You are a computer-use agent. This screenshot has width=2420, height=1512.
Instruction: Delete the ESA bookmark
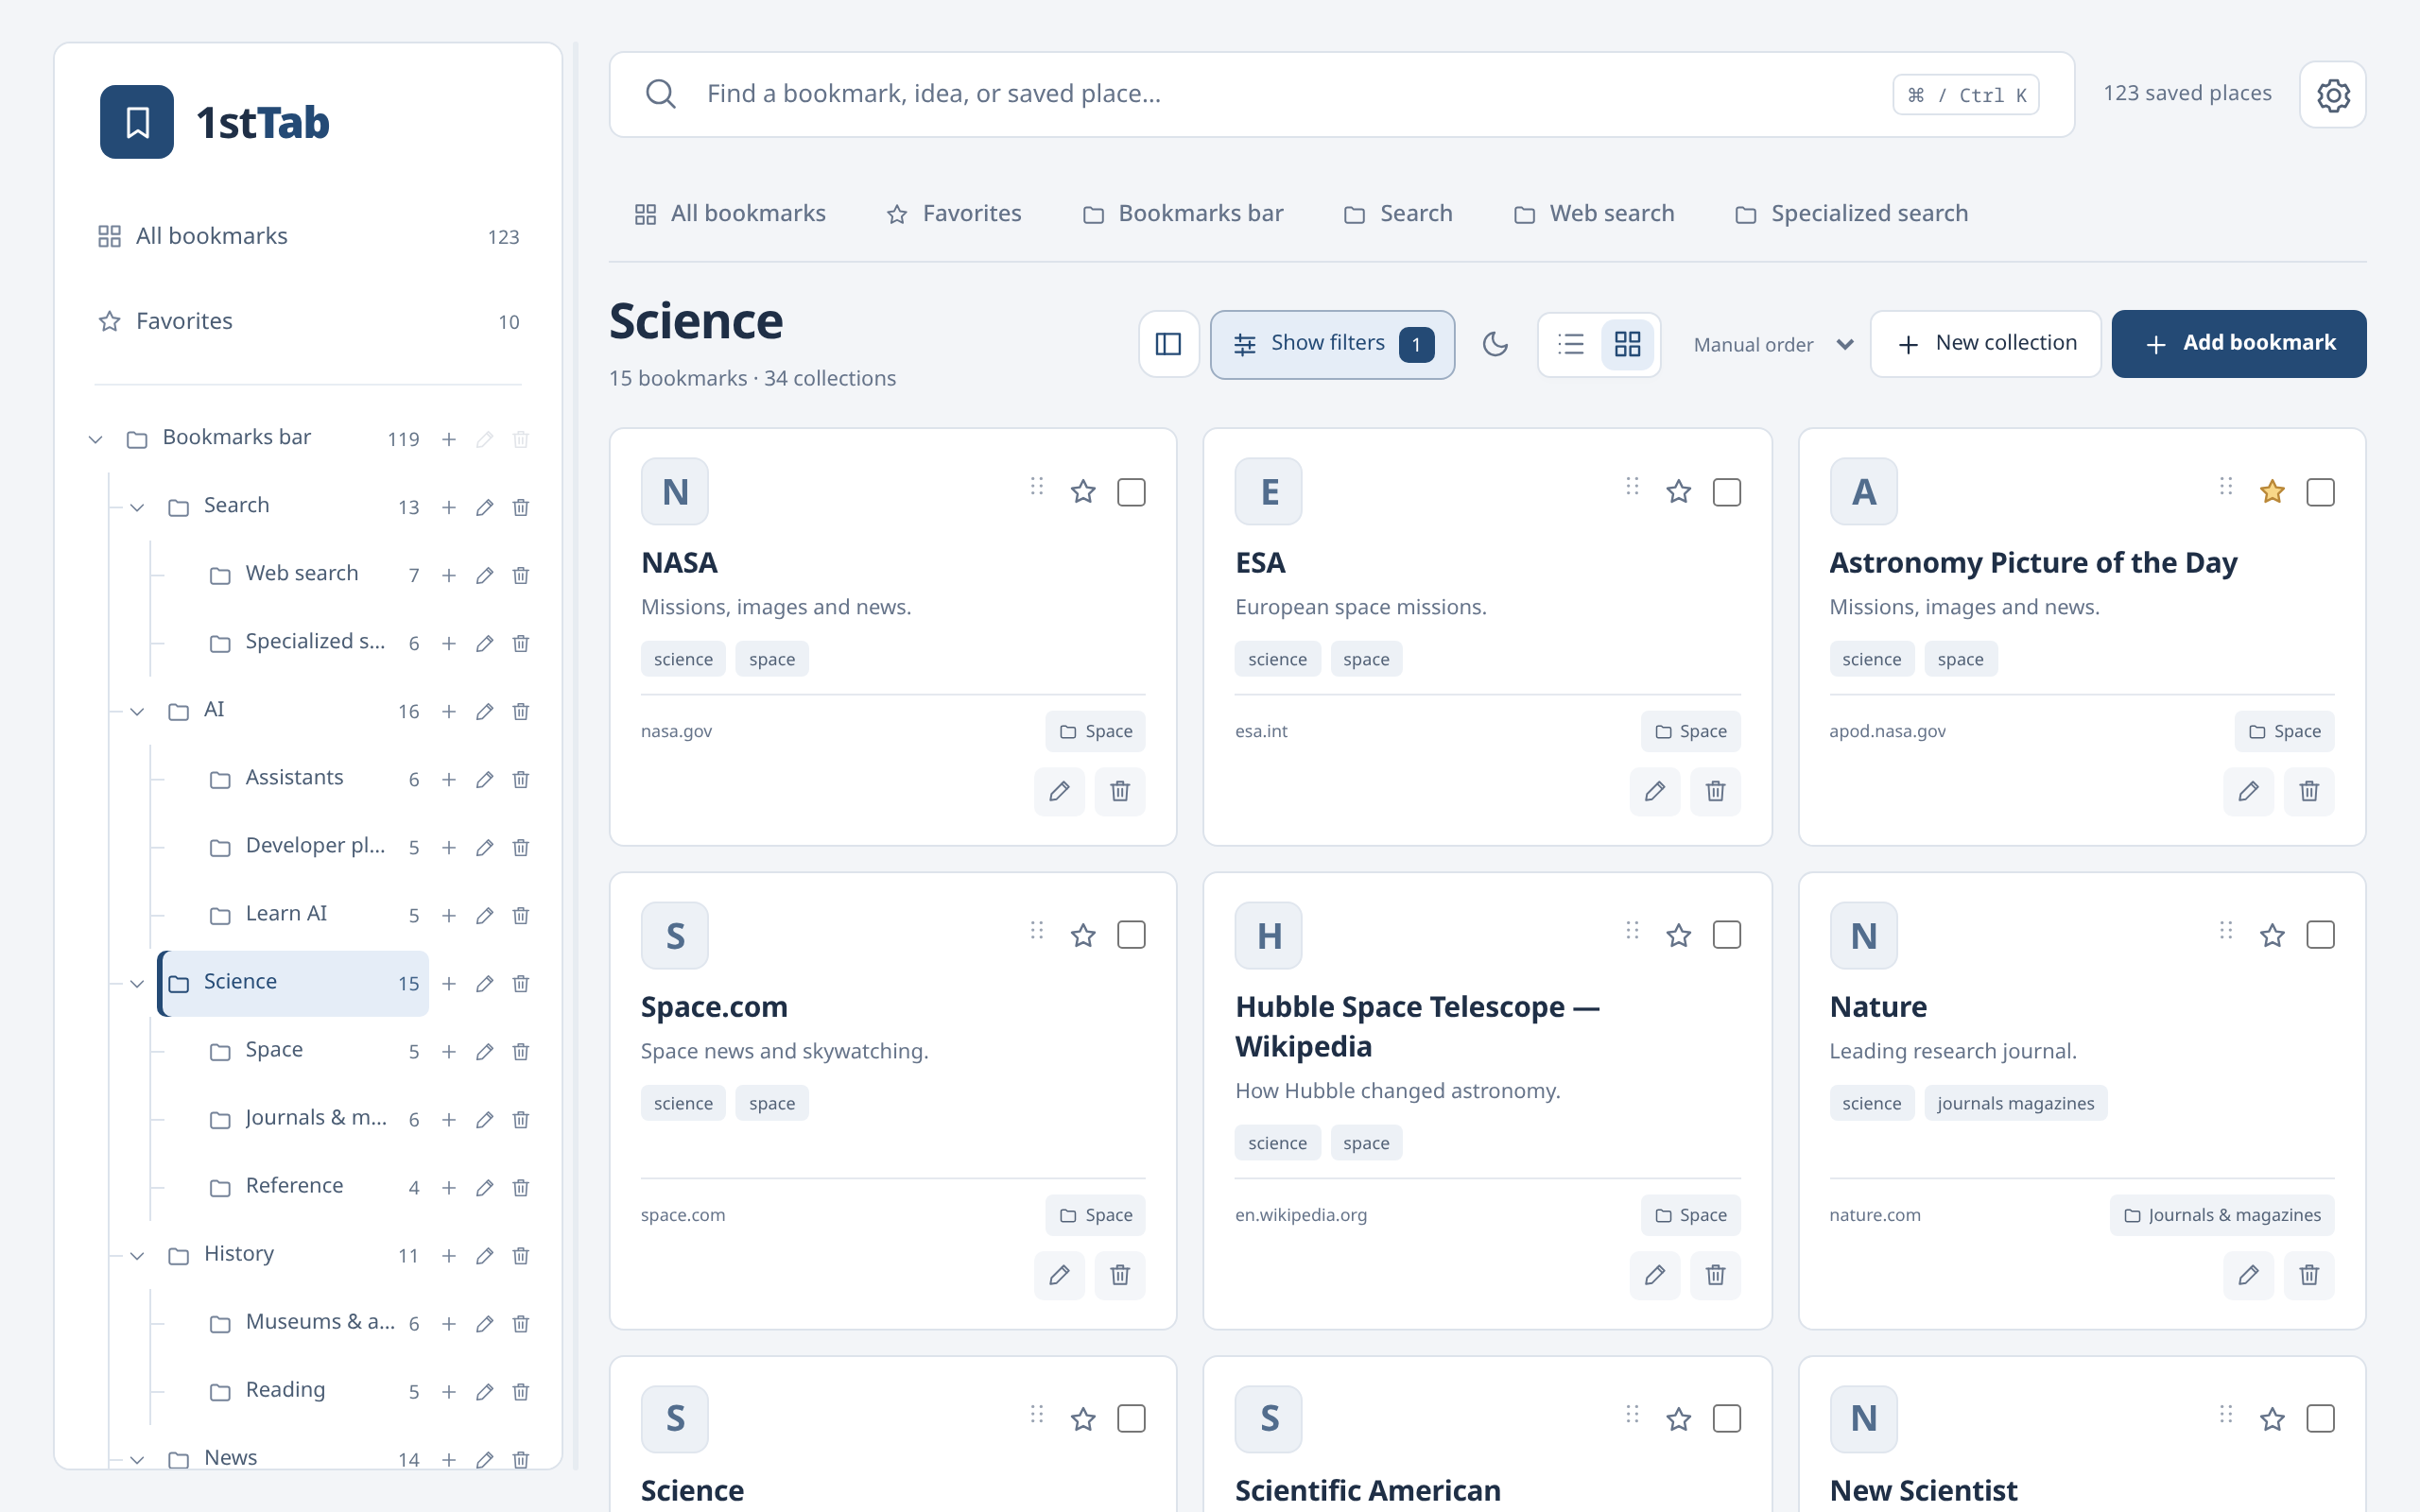coord(1715,791)
